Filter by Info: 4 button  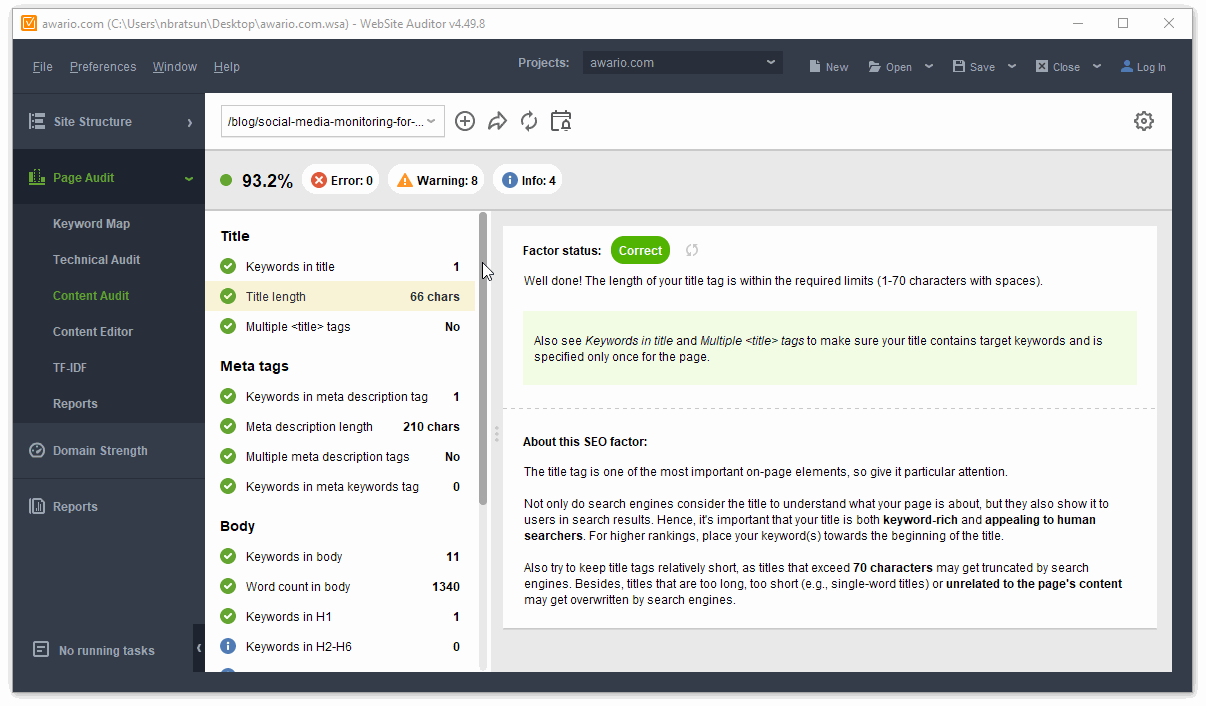click(x=527, y=180)
